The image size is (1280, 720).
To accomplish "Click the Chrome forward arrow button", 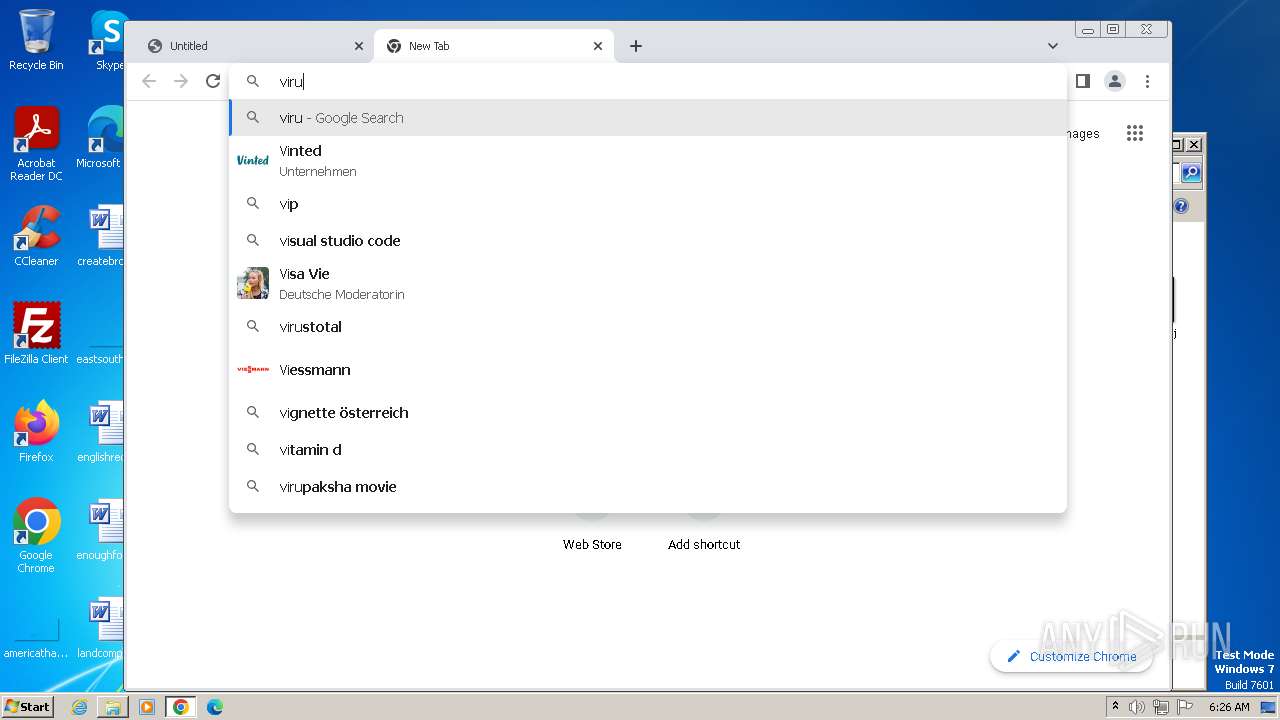I will click(181, 81).
